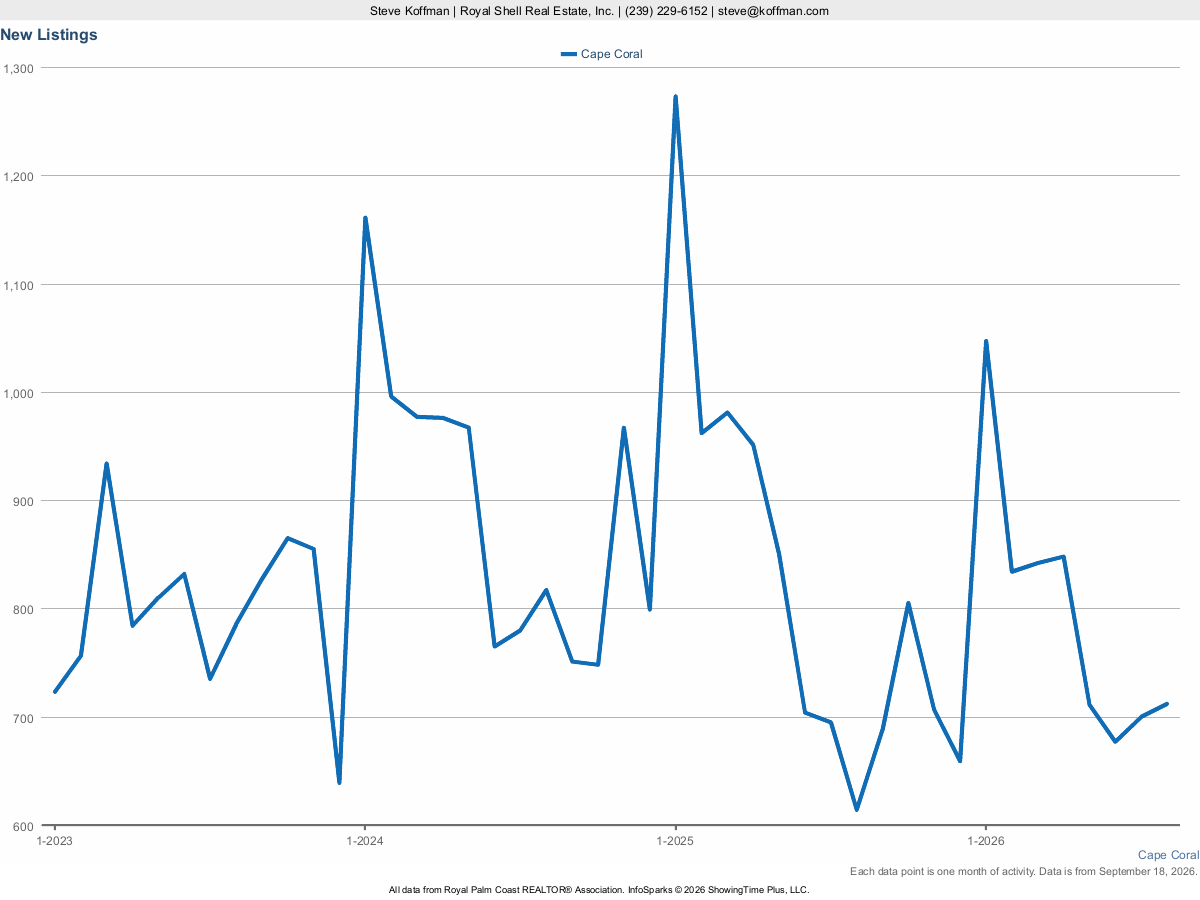Click the December 2023 dip data point

click(339, 782)
